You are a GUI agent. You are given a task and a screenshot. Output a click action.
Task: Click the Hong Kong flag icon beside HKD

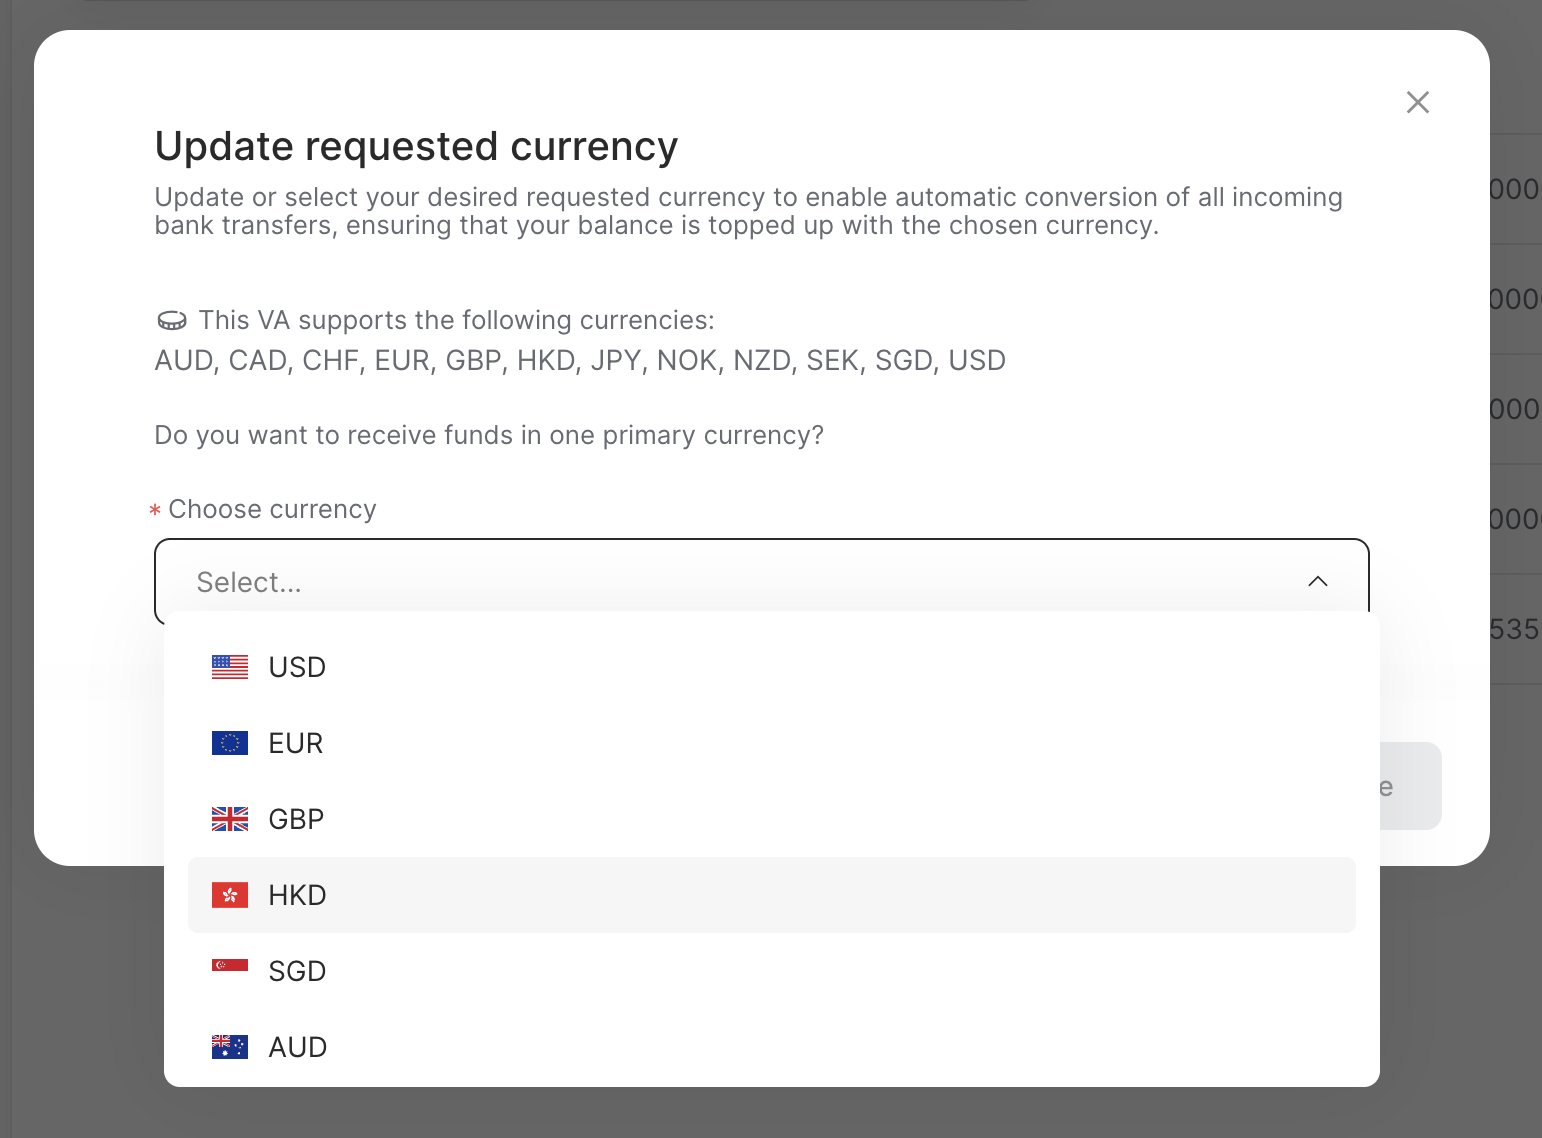pyautogui.click(x=229, y=895)
